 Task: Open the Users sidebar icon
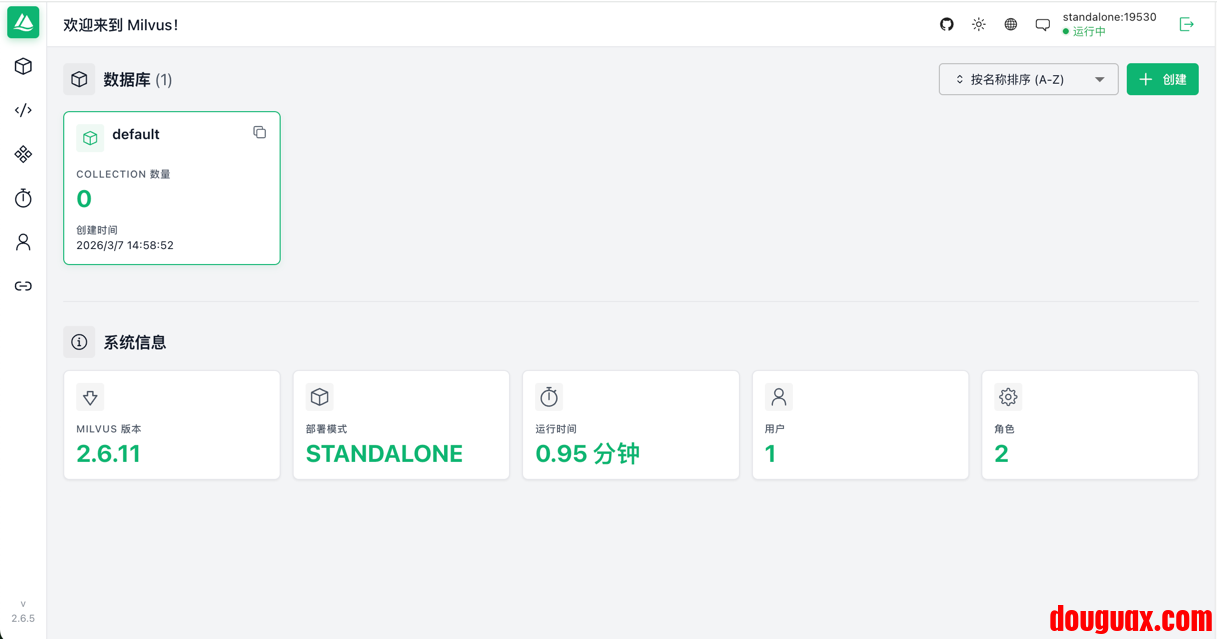tap(23, 242)
